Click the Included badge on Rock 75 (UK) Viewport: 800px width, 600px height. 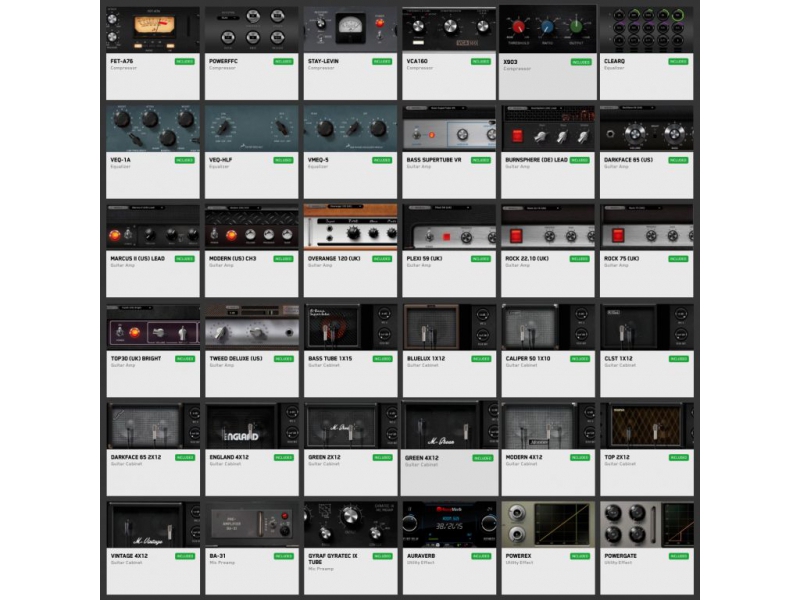(678, 259)
